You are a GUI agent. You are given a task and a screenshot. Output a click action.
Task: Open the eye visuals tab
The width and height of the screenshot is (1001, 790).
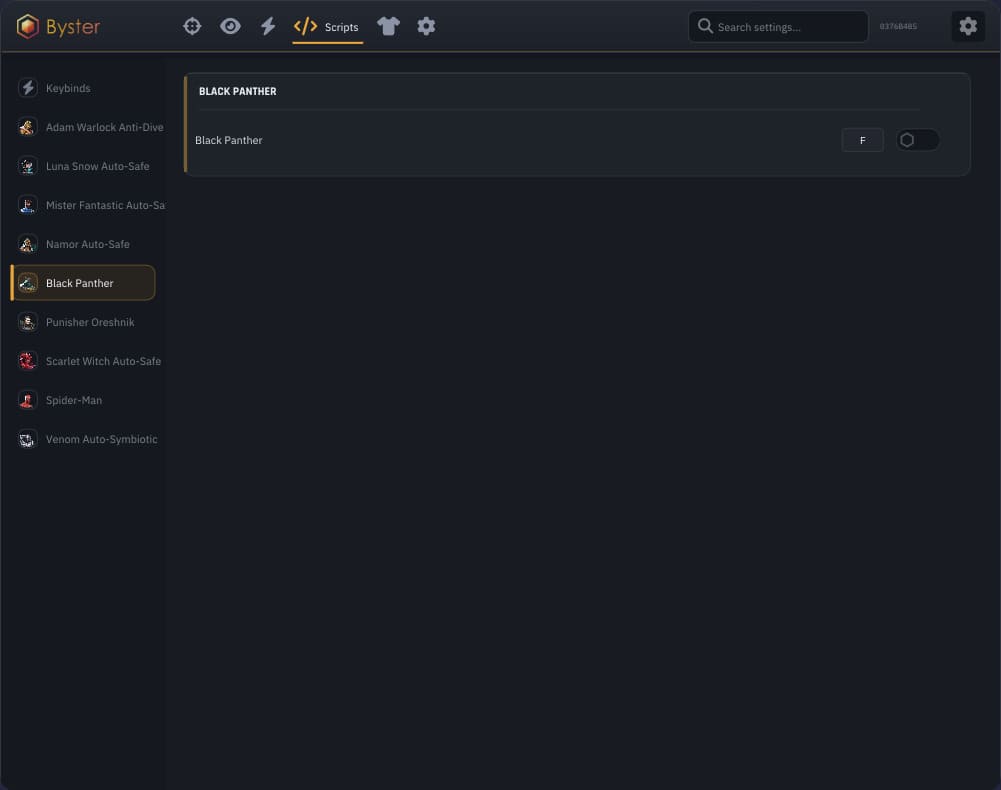[x=230, y=26]
